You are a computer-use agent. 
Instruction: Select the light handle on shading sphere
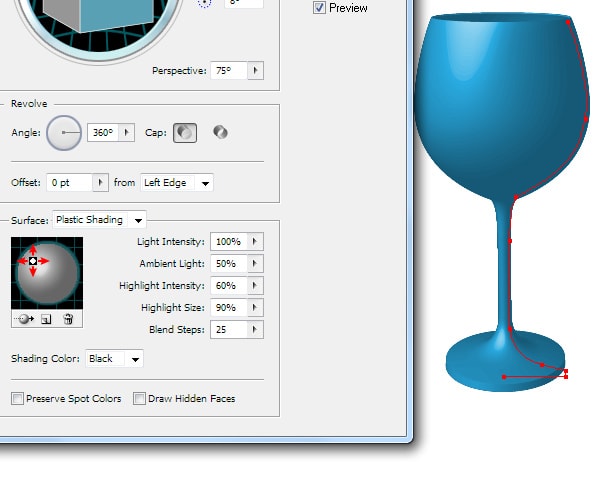(x=33, y=261)
